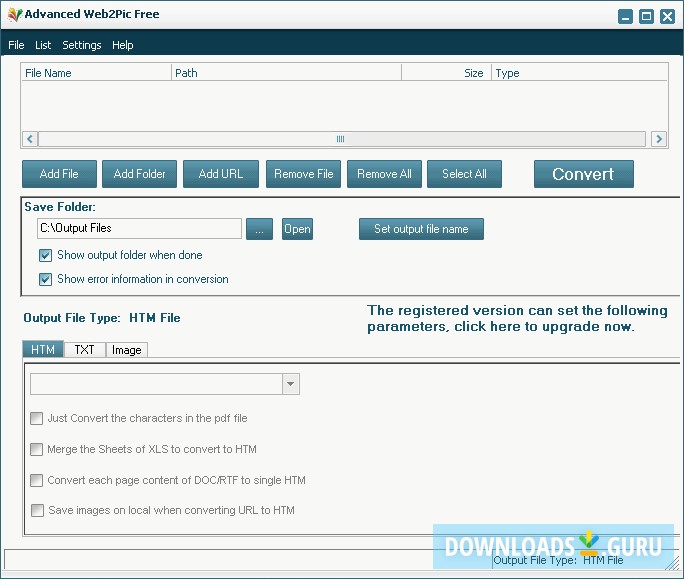Open the Settings menu
This screenshot has height=579, width=684.
pos(82,45)
